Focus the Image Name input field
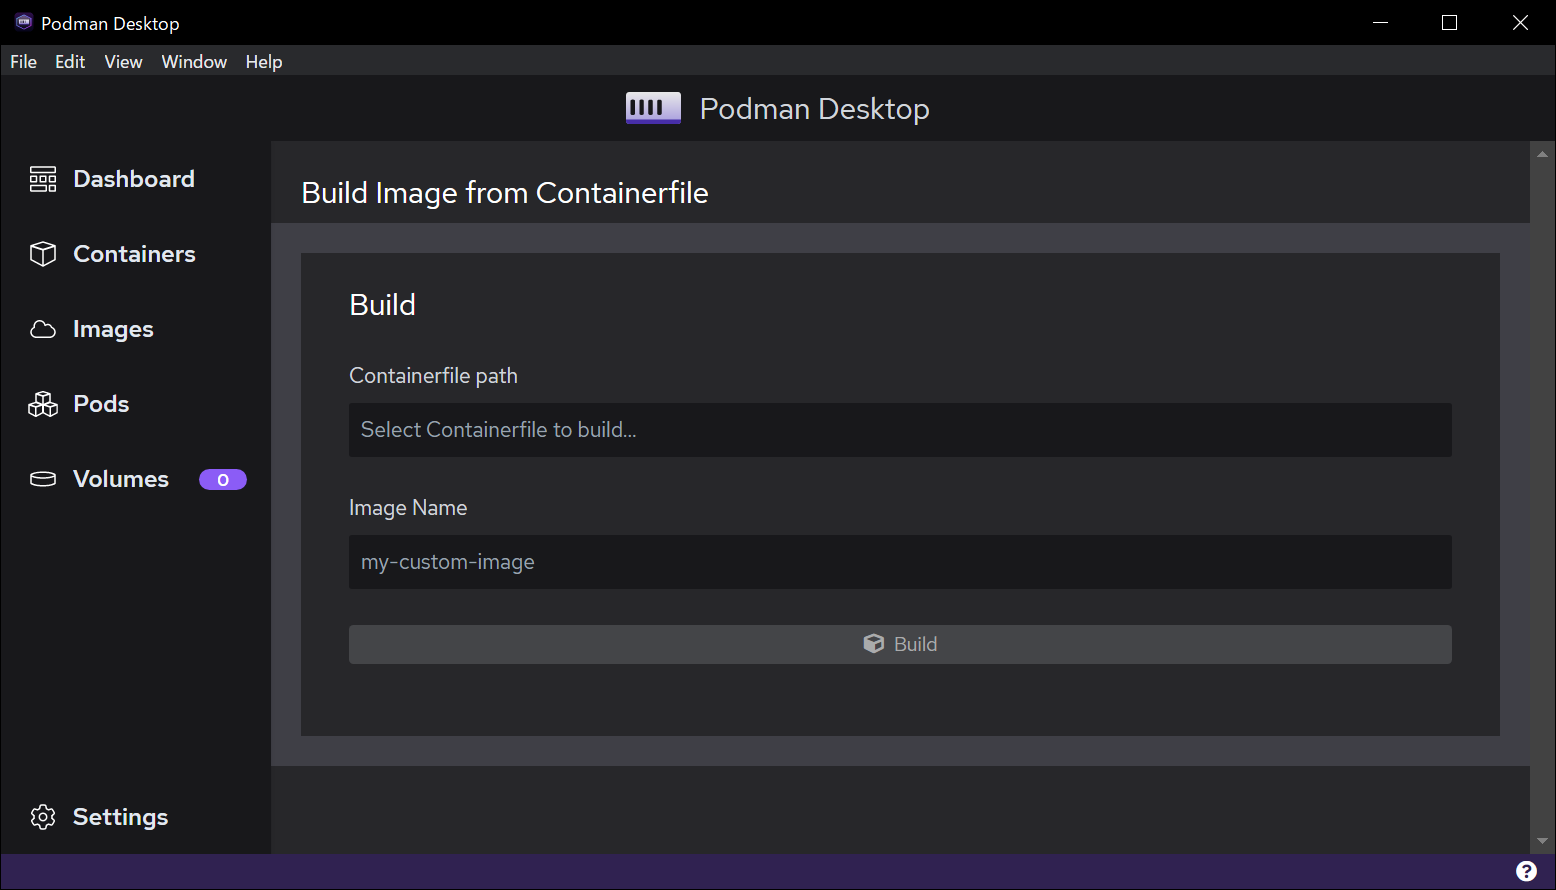 (900, 562)
